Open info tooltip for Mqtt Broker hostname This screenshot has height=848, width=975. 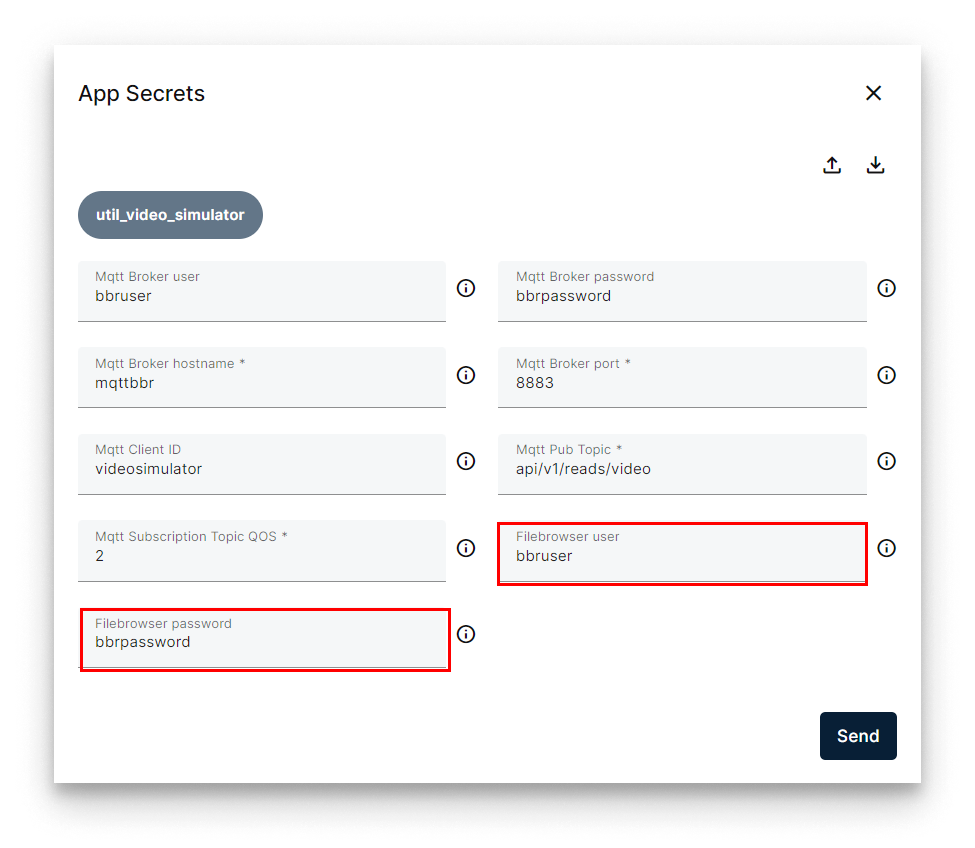point(465,375)
